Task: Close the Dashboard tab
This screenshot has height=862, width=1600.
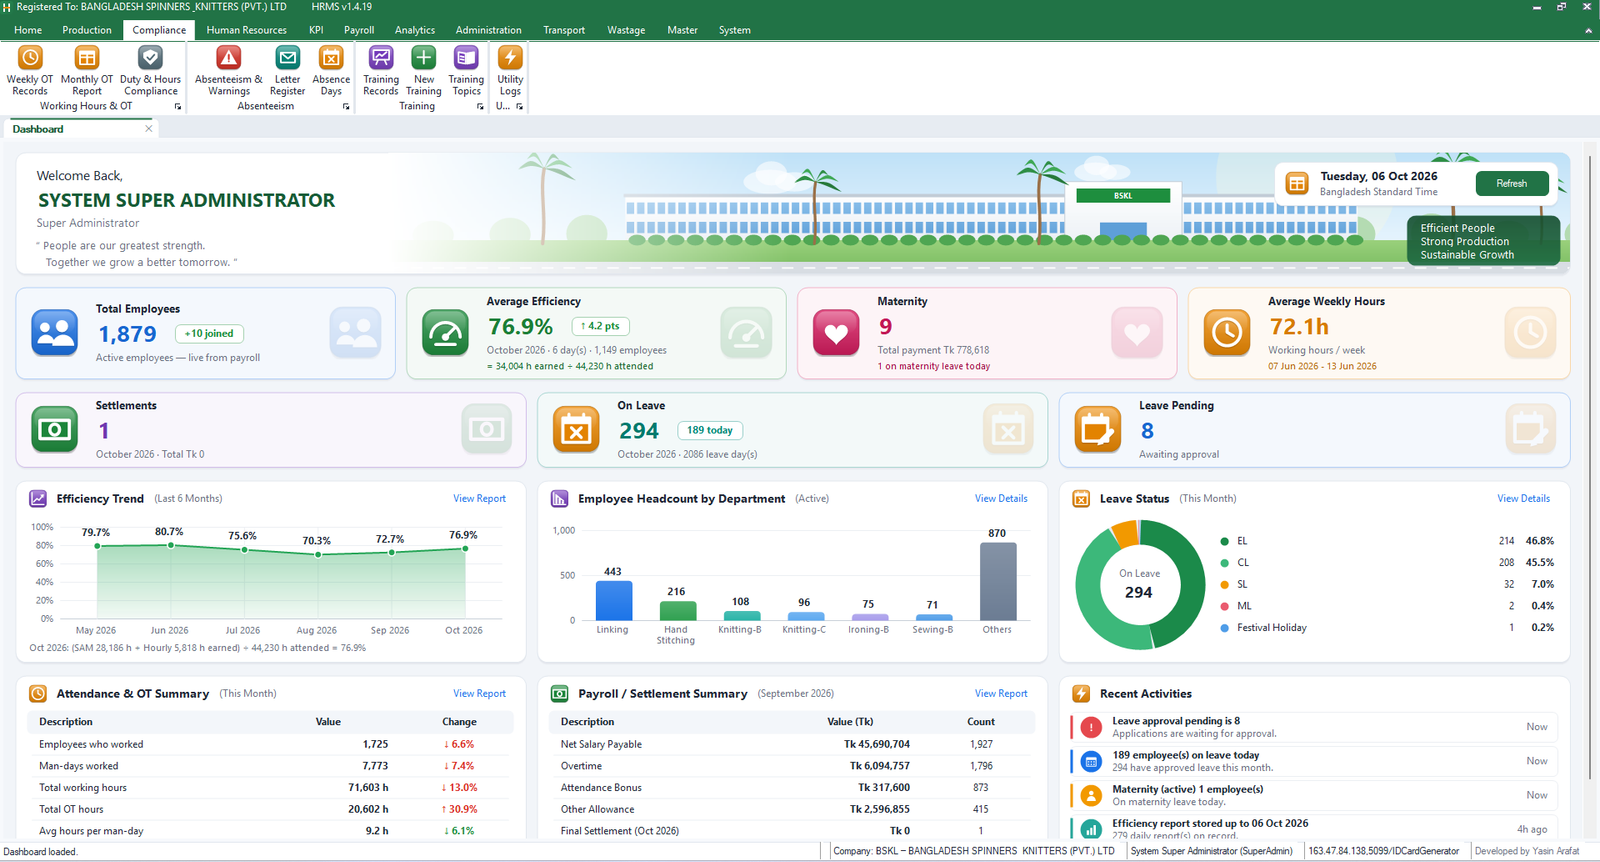Action: click(149, 128)
